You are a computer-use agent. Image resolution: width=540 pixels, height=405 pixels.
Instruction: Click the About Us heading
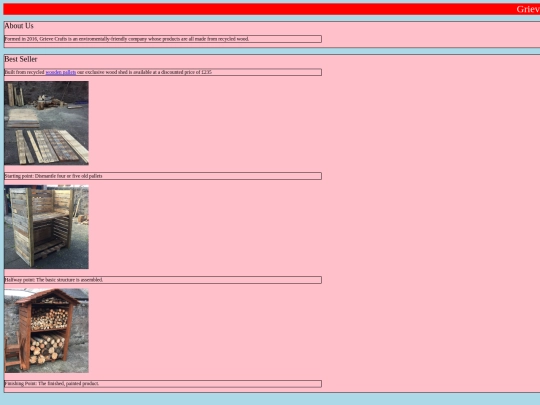[x=19, y=26]
